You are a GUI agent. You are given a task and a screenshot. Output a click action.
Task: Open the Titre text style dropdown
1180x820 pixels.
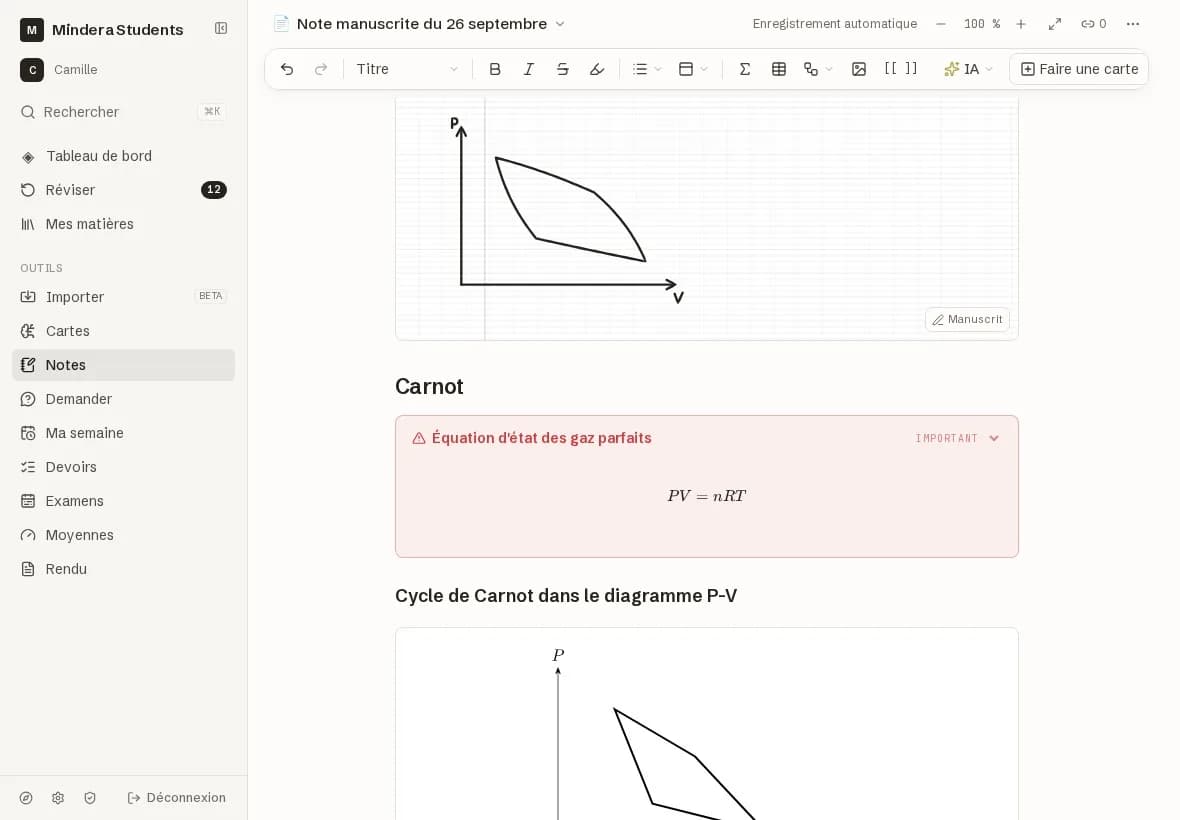pyautogui.click(x=407, y=69)
